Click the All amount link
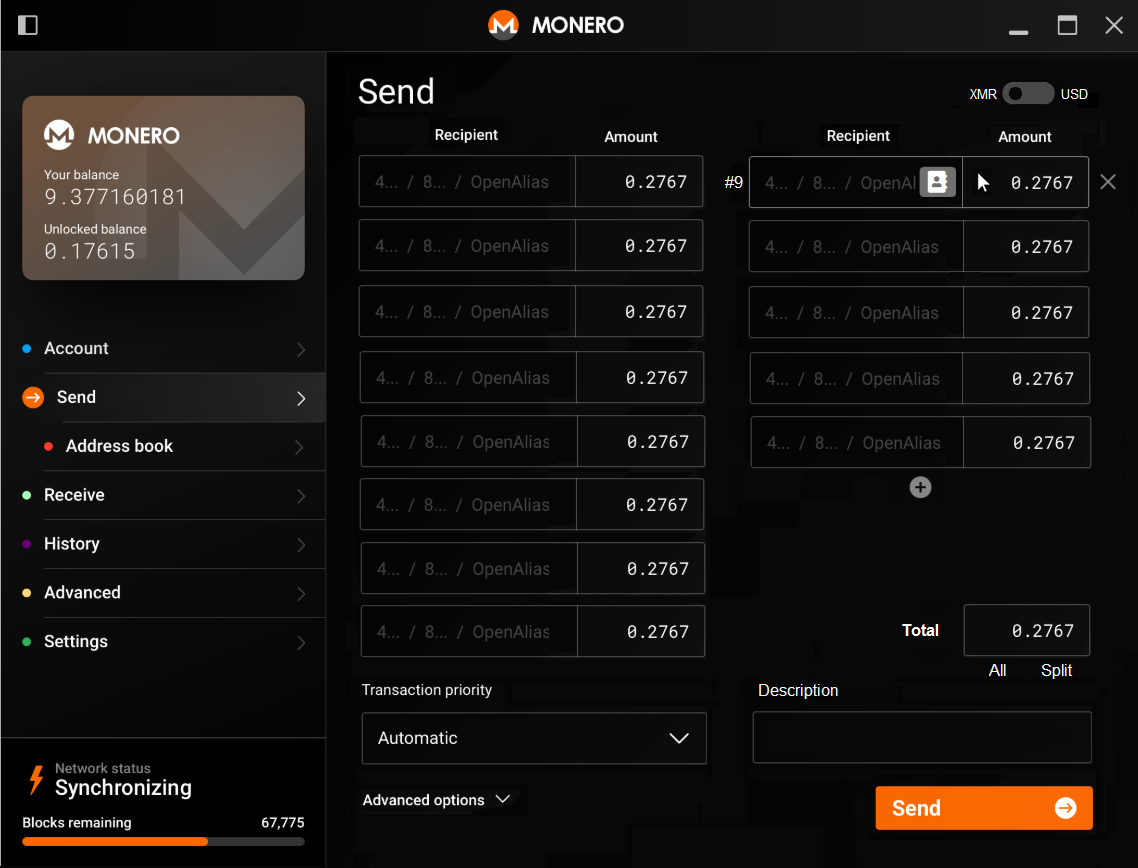The height and width of the screenshot is (868, 1138). (x=997, y=671)
